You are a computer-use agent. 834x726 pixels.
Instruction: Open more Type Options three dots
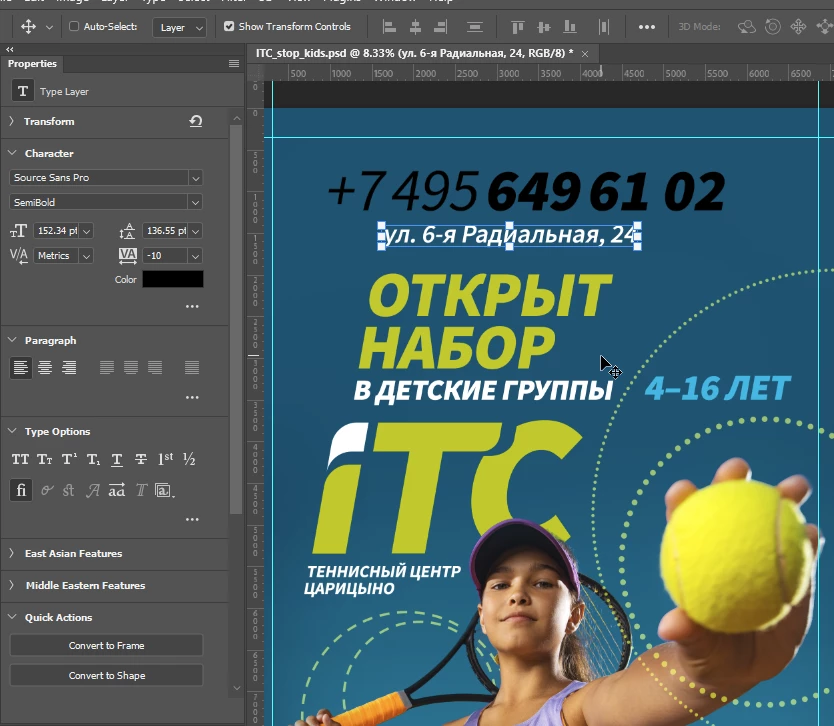[x=192, y=519]
